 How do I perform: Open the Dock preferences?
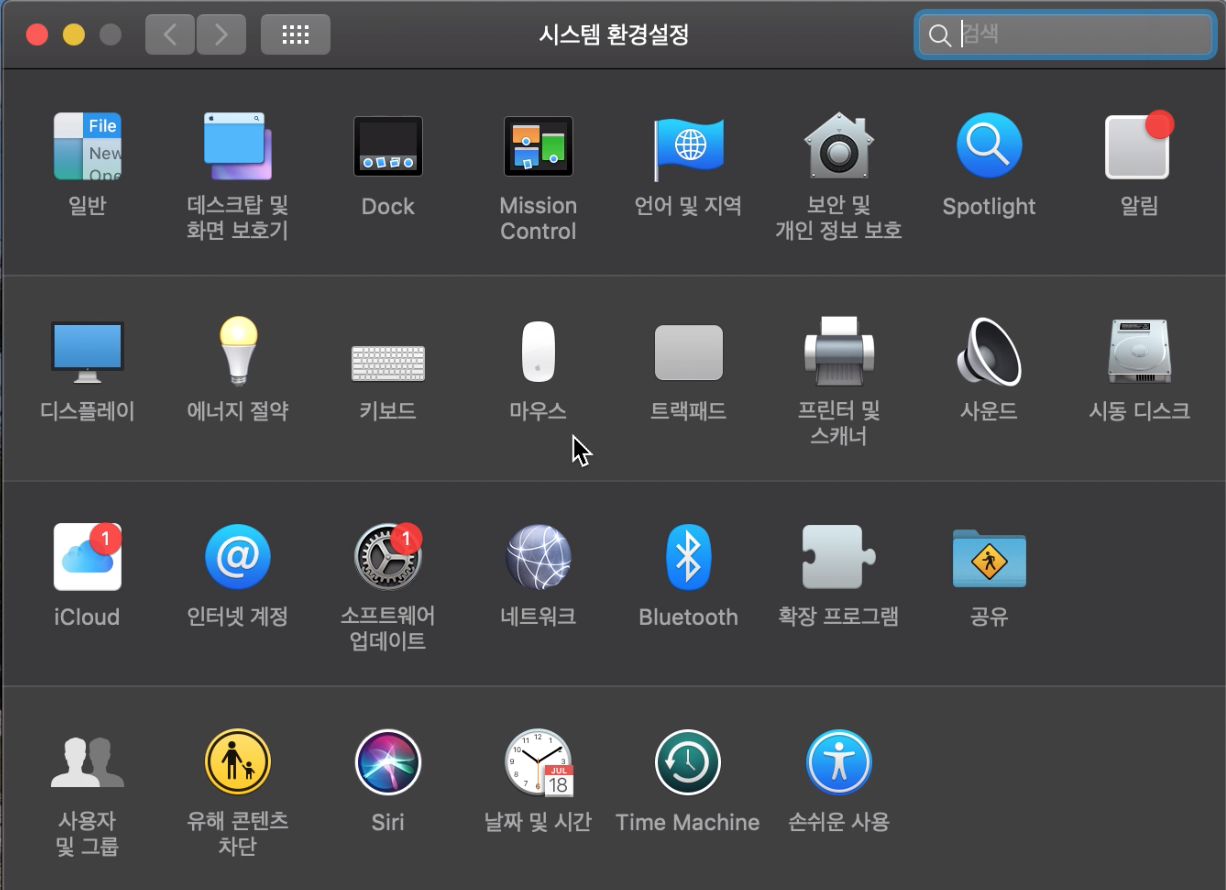pyautogui.click(x=388, y=146)
